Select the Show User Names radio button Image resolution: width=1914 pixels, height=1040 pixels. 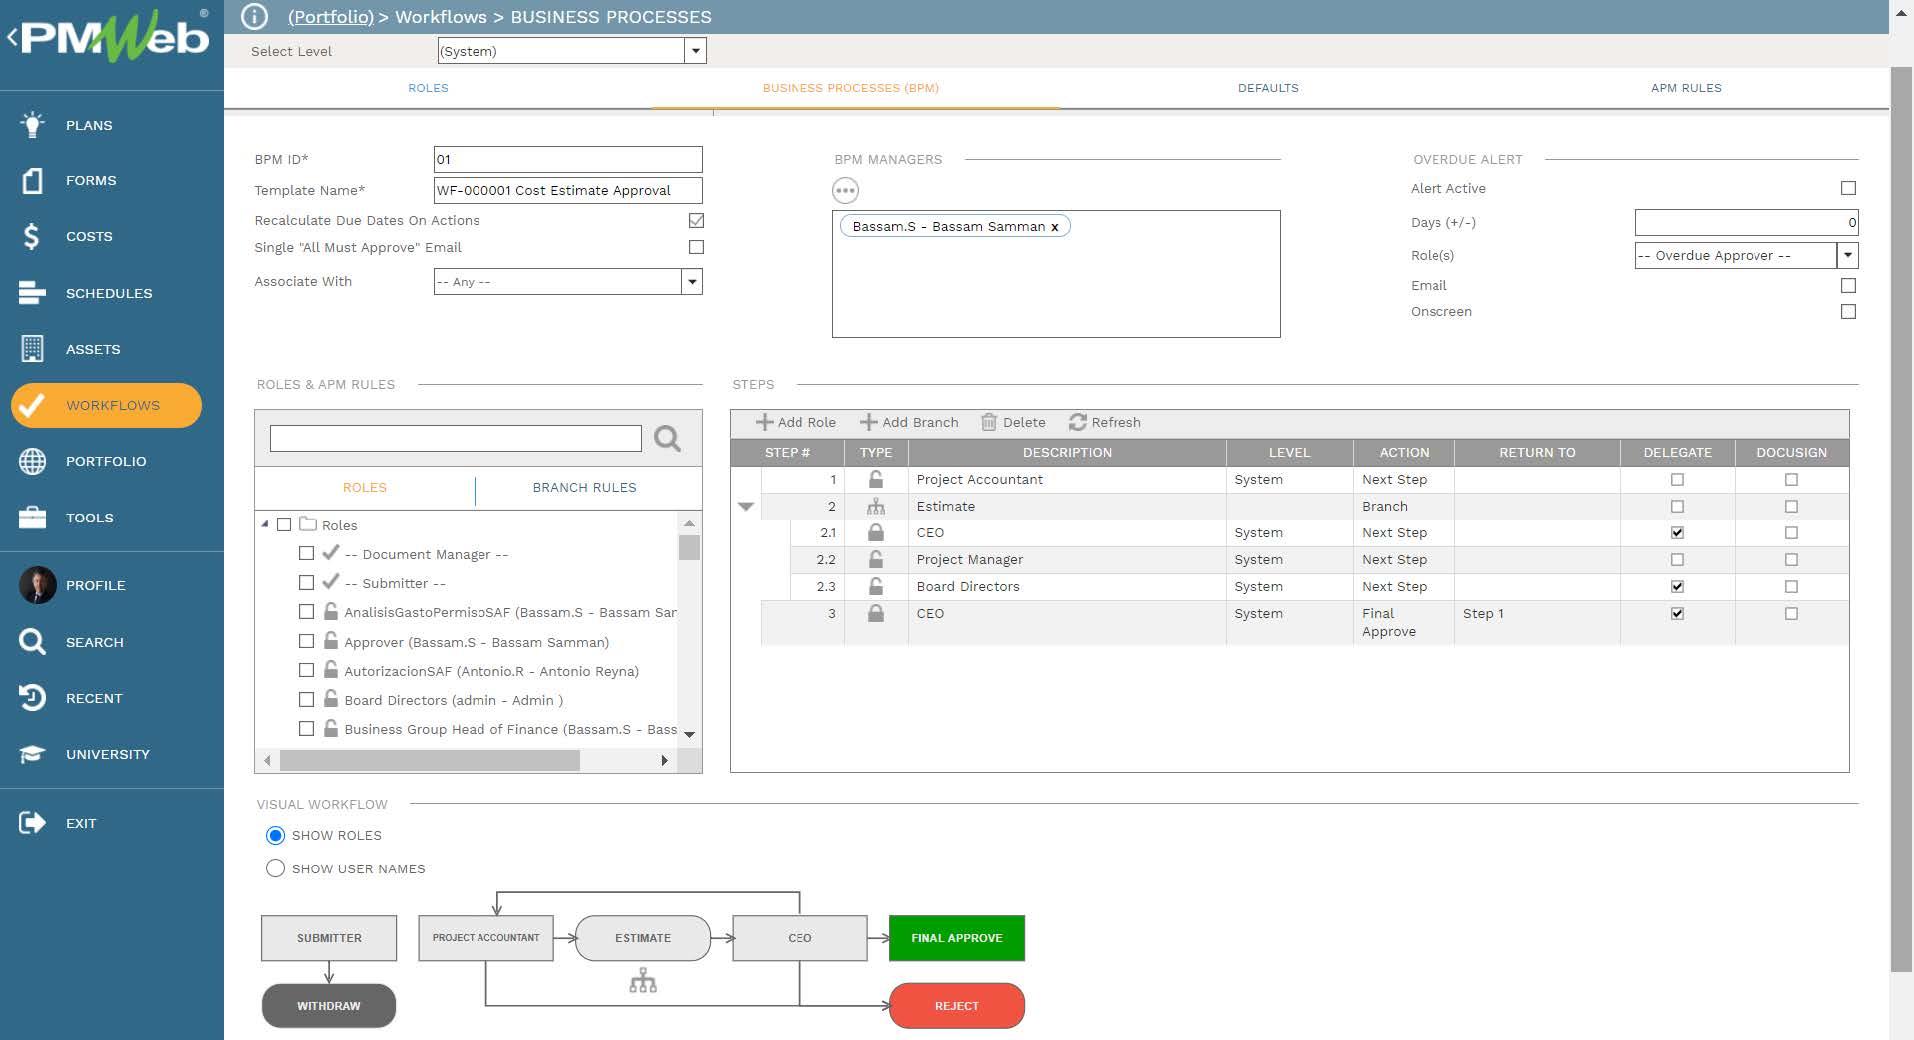pos(275,868)
